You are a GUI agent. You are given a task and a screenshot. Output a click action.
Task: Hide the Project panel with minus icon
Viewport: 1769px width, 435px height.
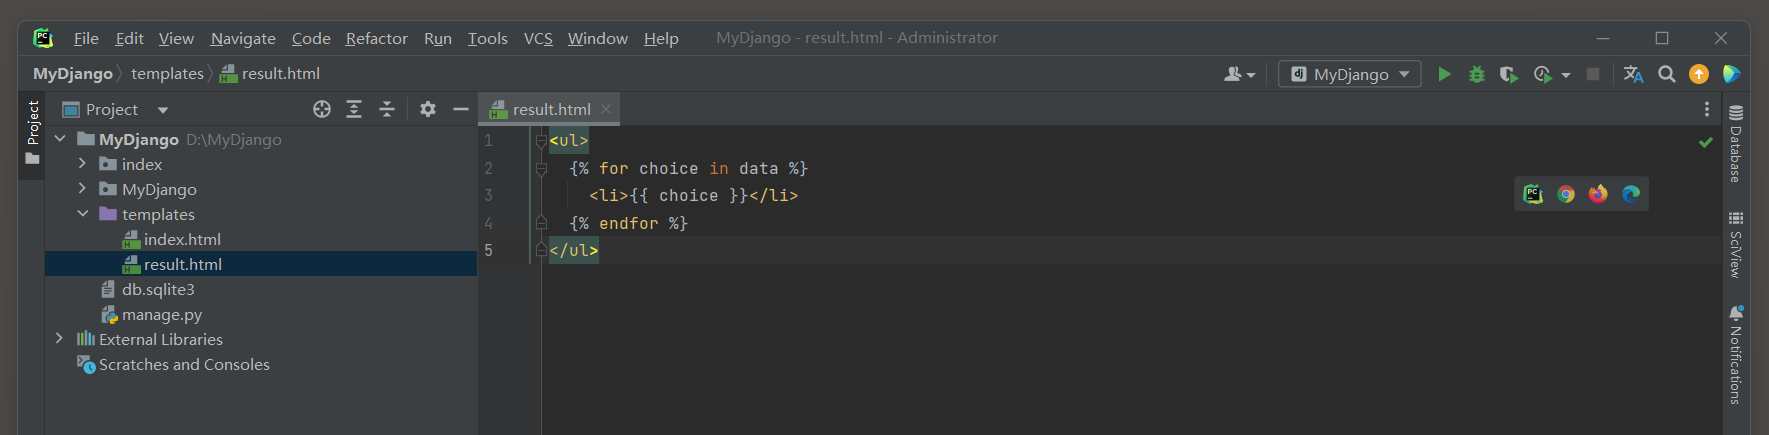point(461,109)
